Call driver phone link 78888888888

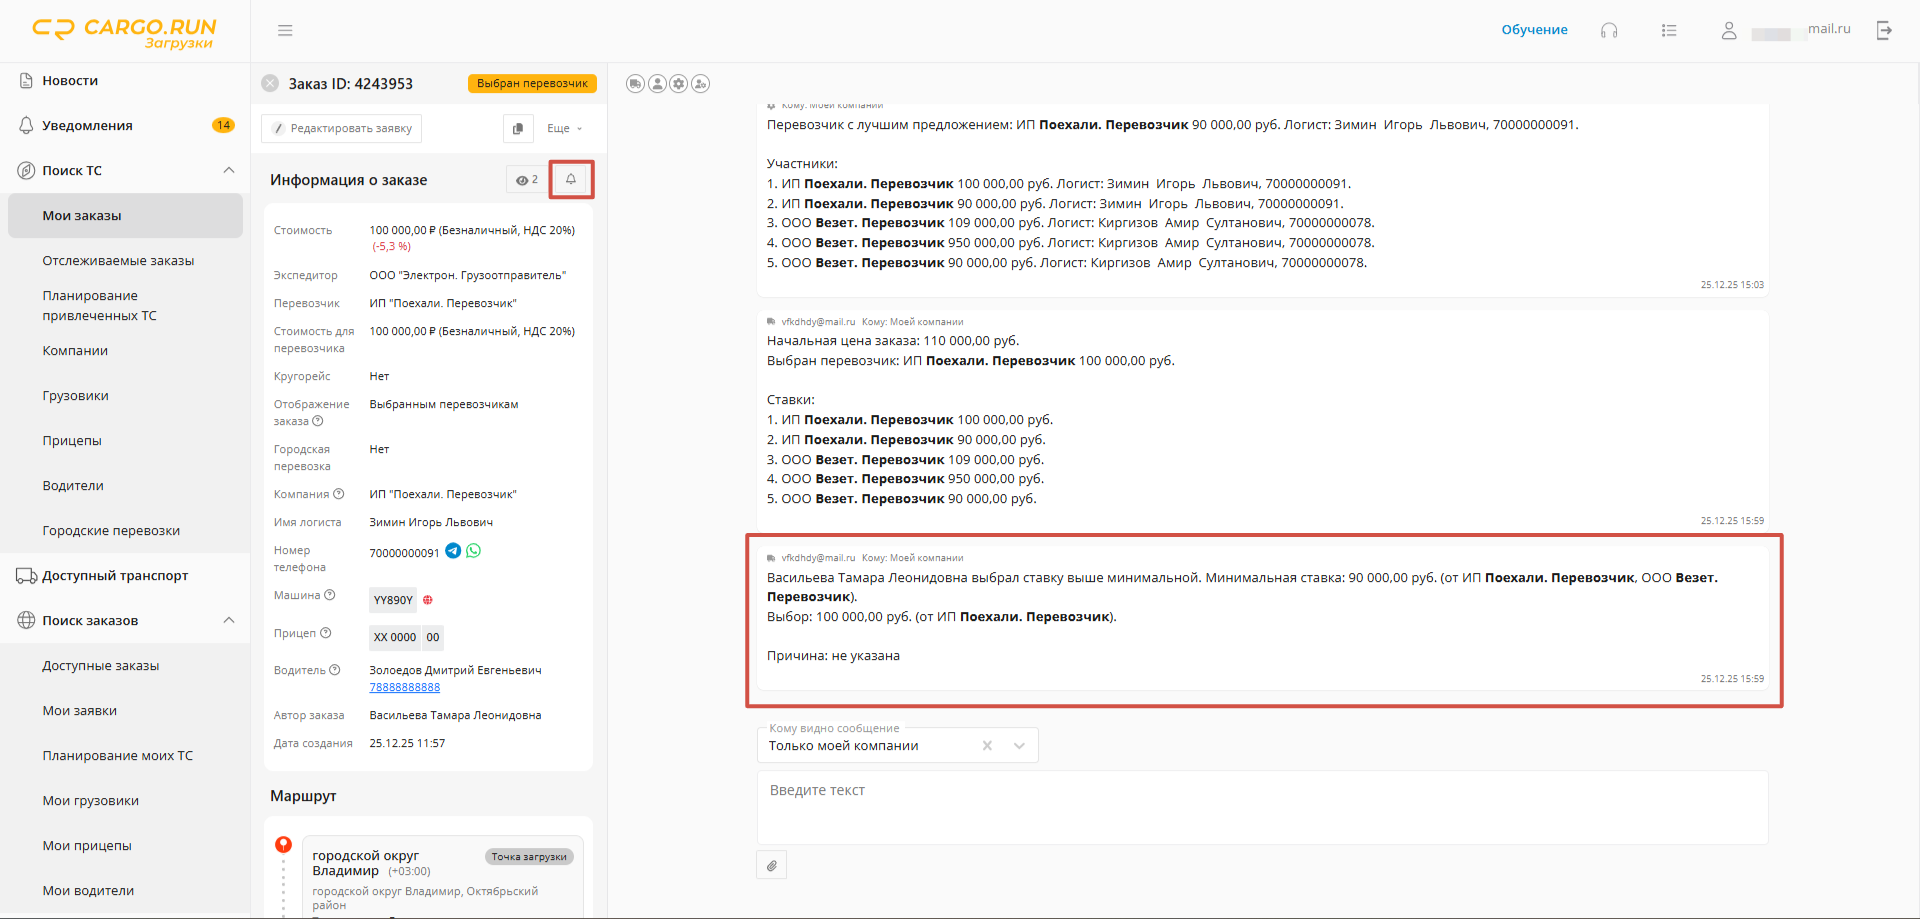pos(404,688)
